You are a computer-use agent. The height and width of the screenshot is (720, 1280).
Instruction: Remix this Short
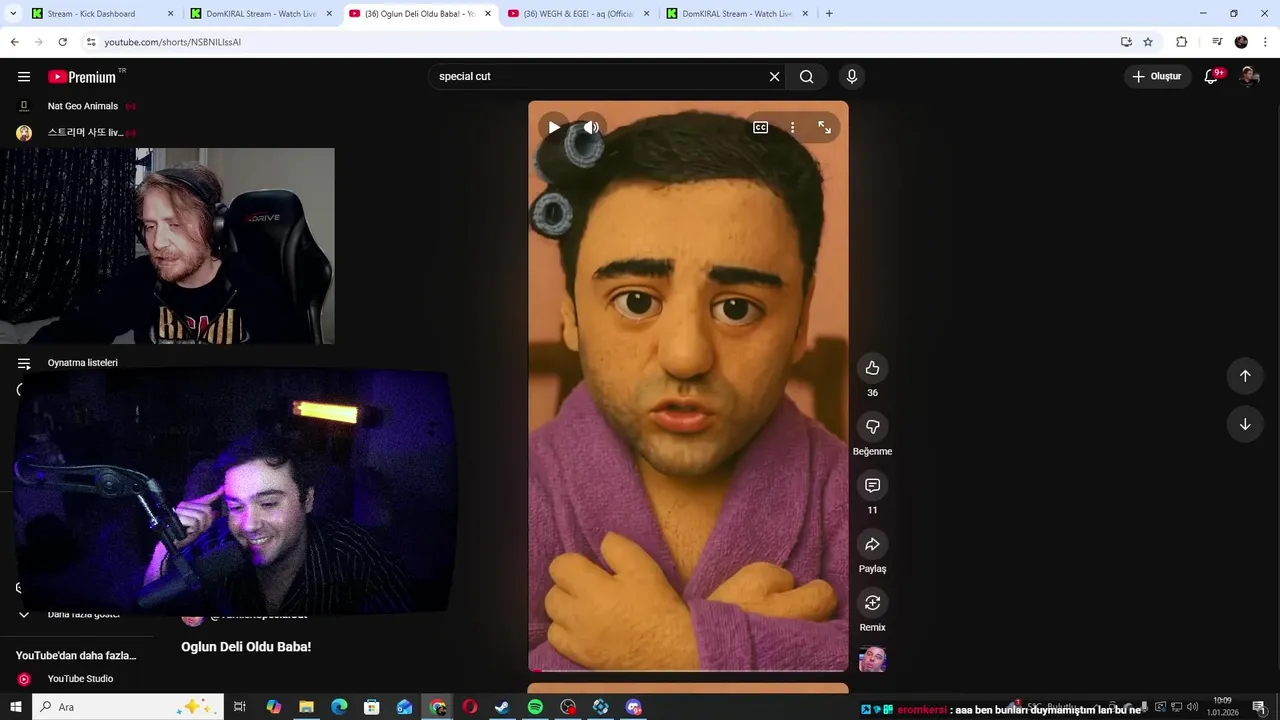click(872, 603)
